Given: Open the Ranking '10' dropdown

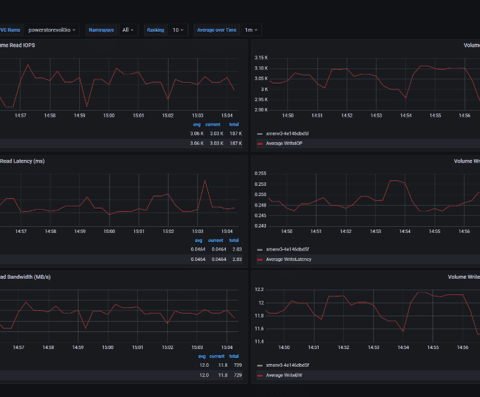Looking at the screenshot, I should click(178, 30).
